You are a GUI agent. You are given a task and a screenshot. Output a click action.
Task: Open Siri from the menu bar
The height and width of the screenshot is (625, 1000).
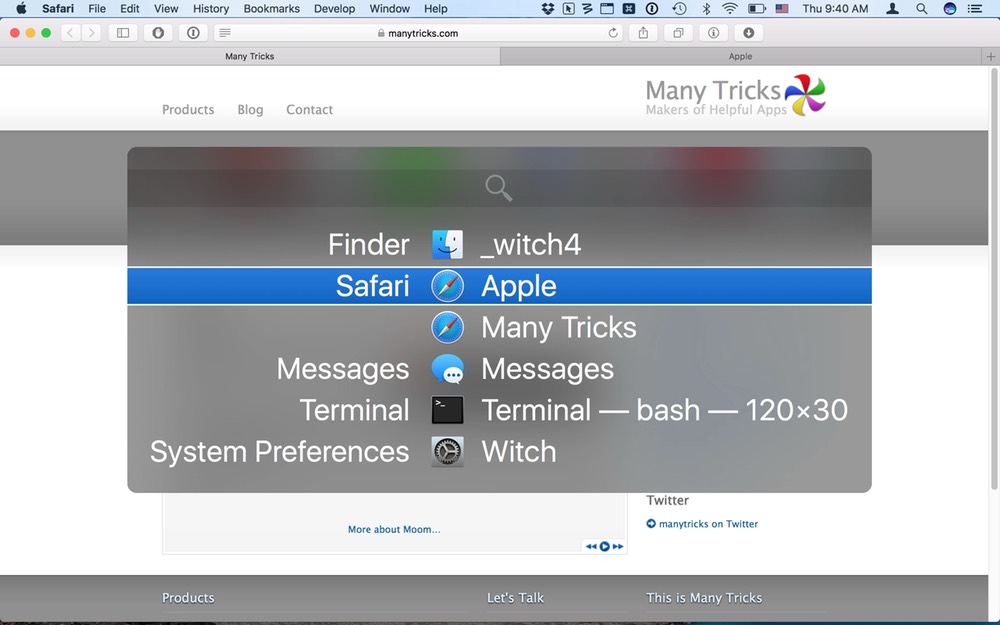coord(950,9)
